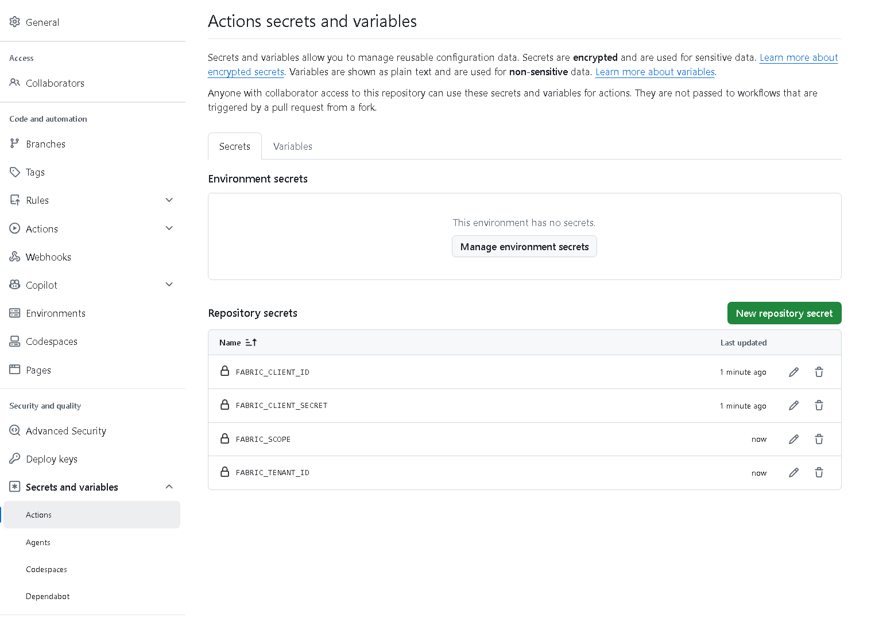Delete FABRIC_TENANT_ID using the trash icon
Screen dimensions: 875x618
click(x=819, y=473)
